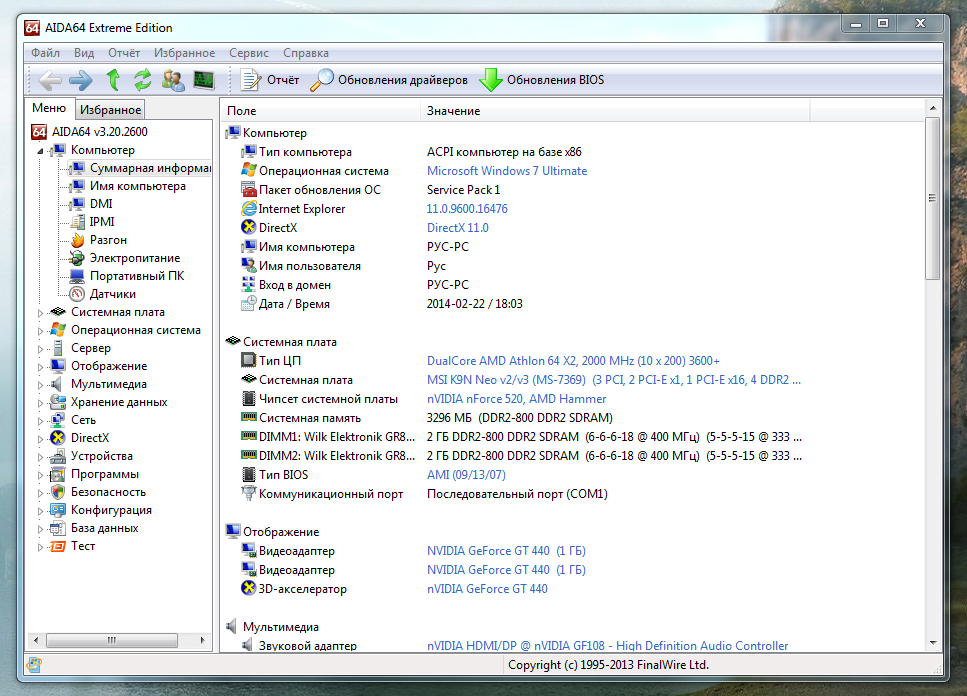Click the Конфигурация tree icon
The width and height of the screenshot is (967, 696).
click(57, 510)
